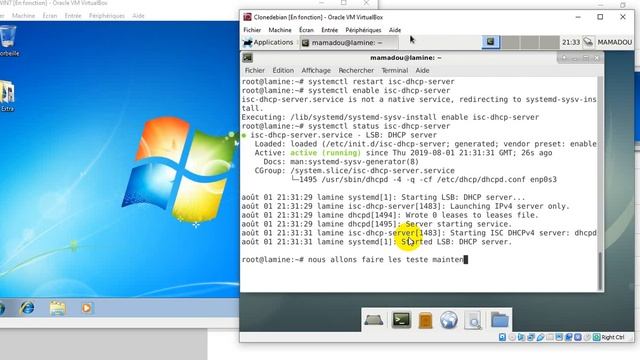The width and height of the screenshot is (640, 360).
Task: Click the terminal window title icon
Action: 247,58
